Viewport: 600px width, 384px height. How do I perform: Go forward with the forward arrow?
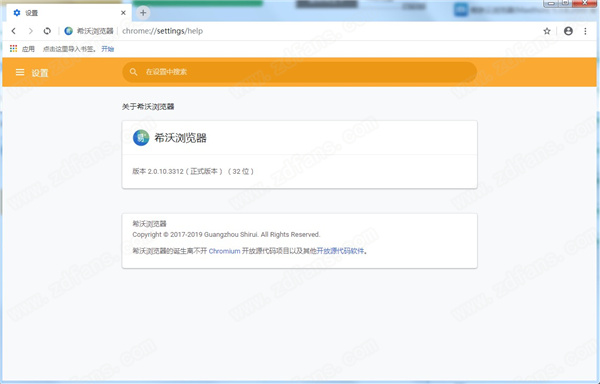pyautogui.click(x=31, y=31)
